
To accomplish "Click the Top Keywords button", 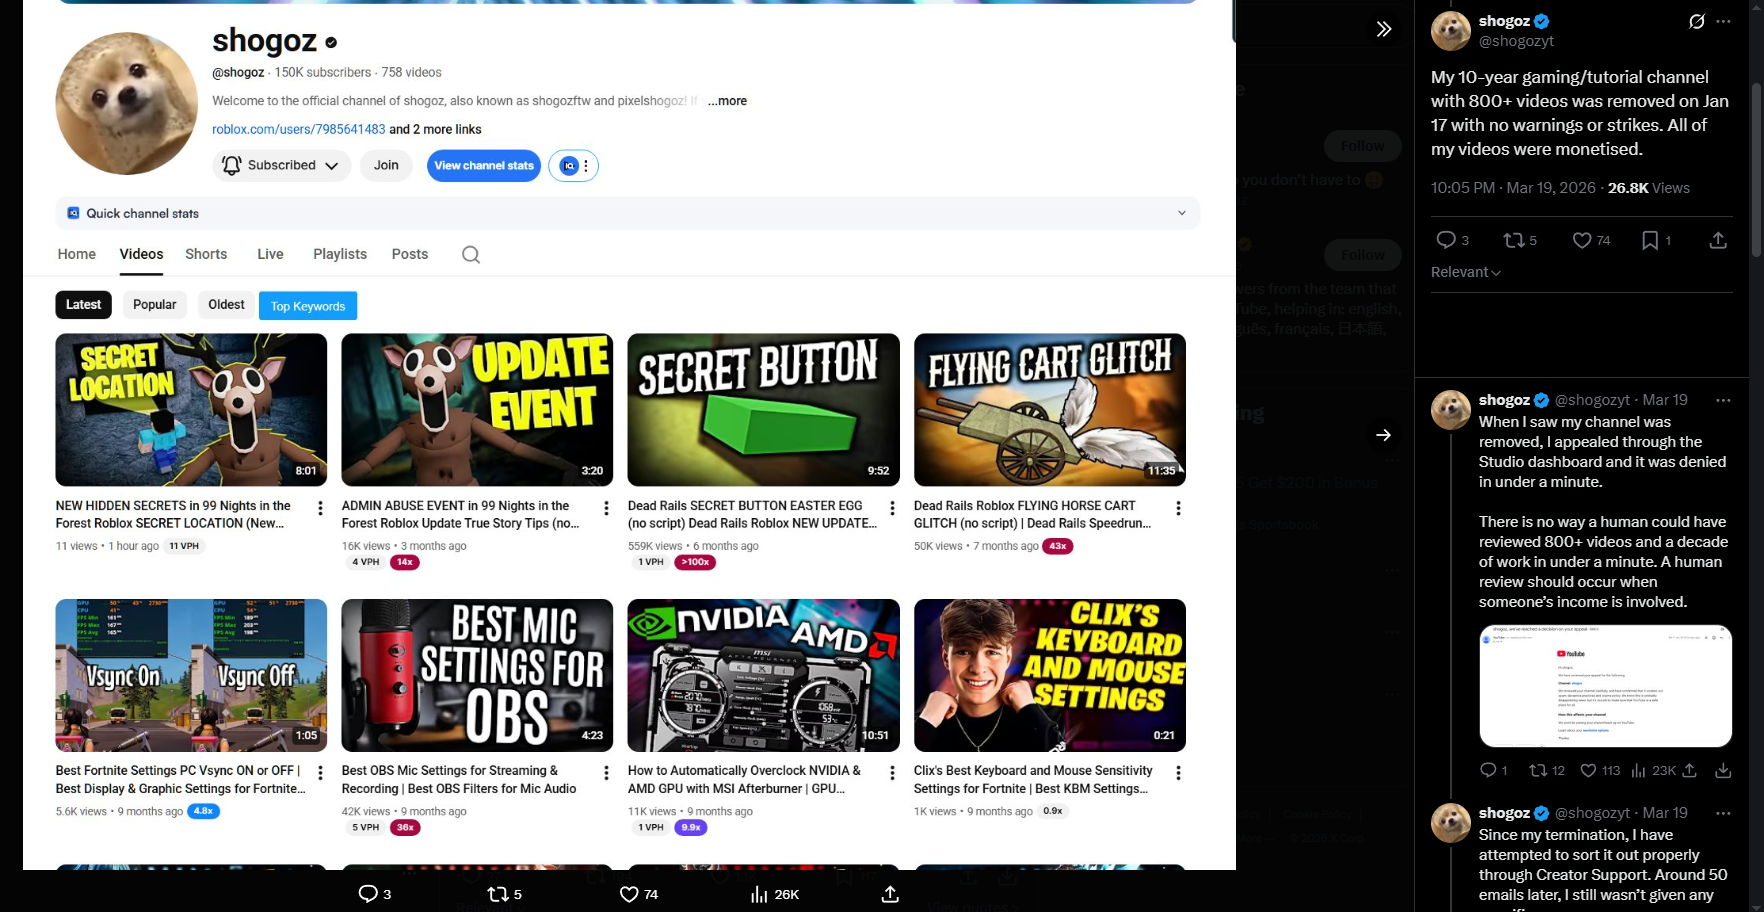I will pos(308,306).
